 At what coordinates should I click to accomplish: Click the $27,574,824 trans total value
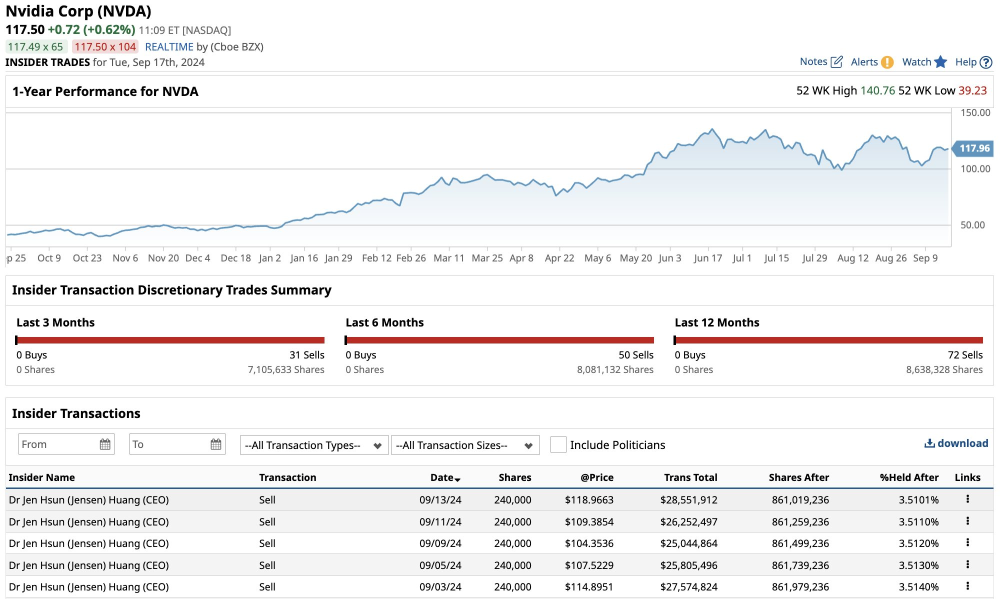pos(689,587)
